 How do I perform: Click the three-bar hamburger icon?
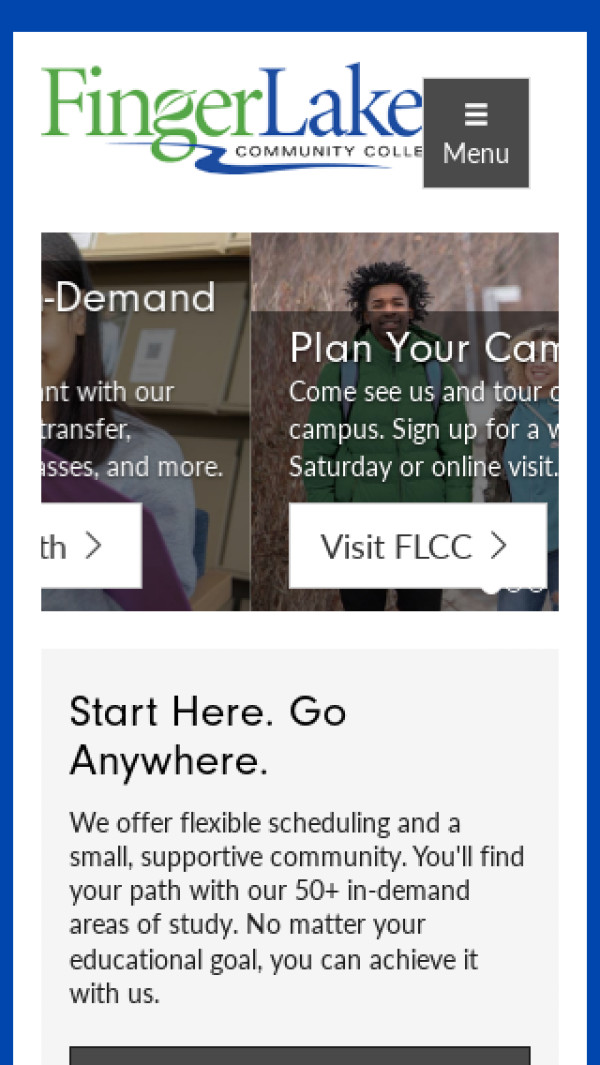pyautogui.click(x=476, y=115)
